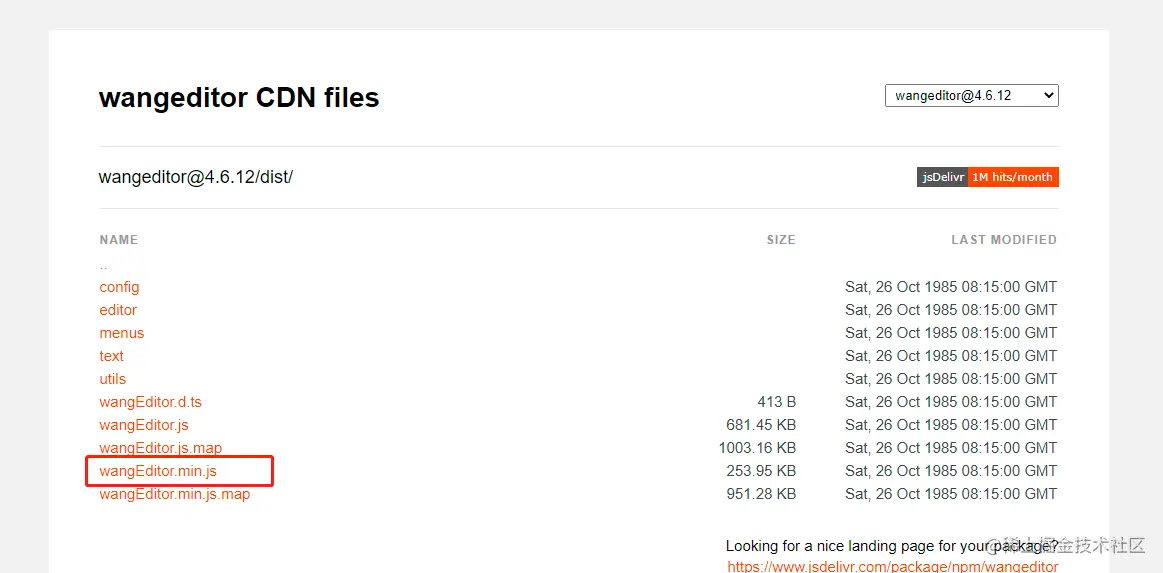Click the NAME column header
The width and height of the screenshot is (1163, 573).
click(119, 239)
